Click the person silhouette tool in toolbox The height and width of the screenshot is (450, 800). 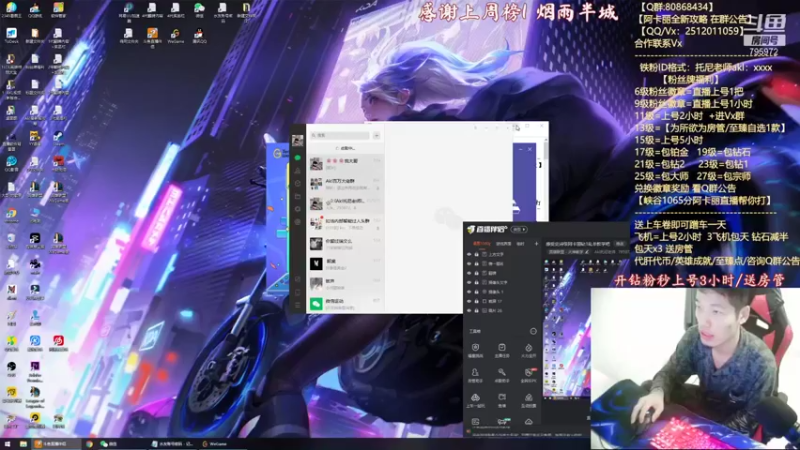click(x=475, y=376)
